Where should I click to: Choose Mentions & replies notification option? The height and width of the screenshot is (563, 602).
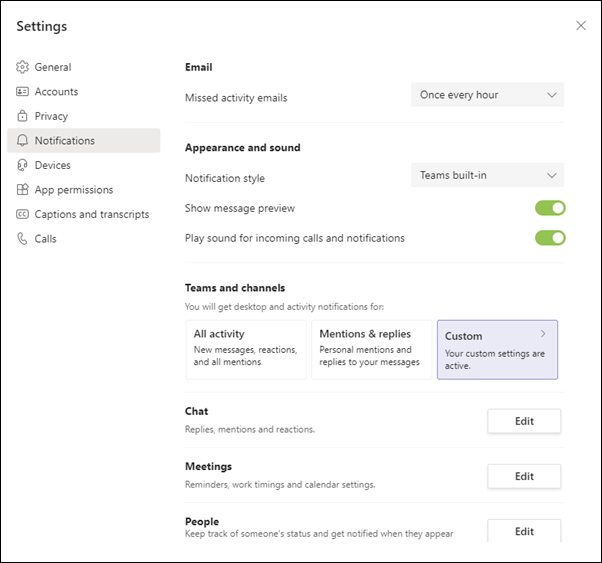click(x=371, y=349)
